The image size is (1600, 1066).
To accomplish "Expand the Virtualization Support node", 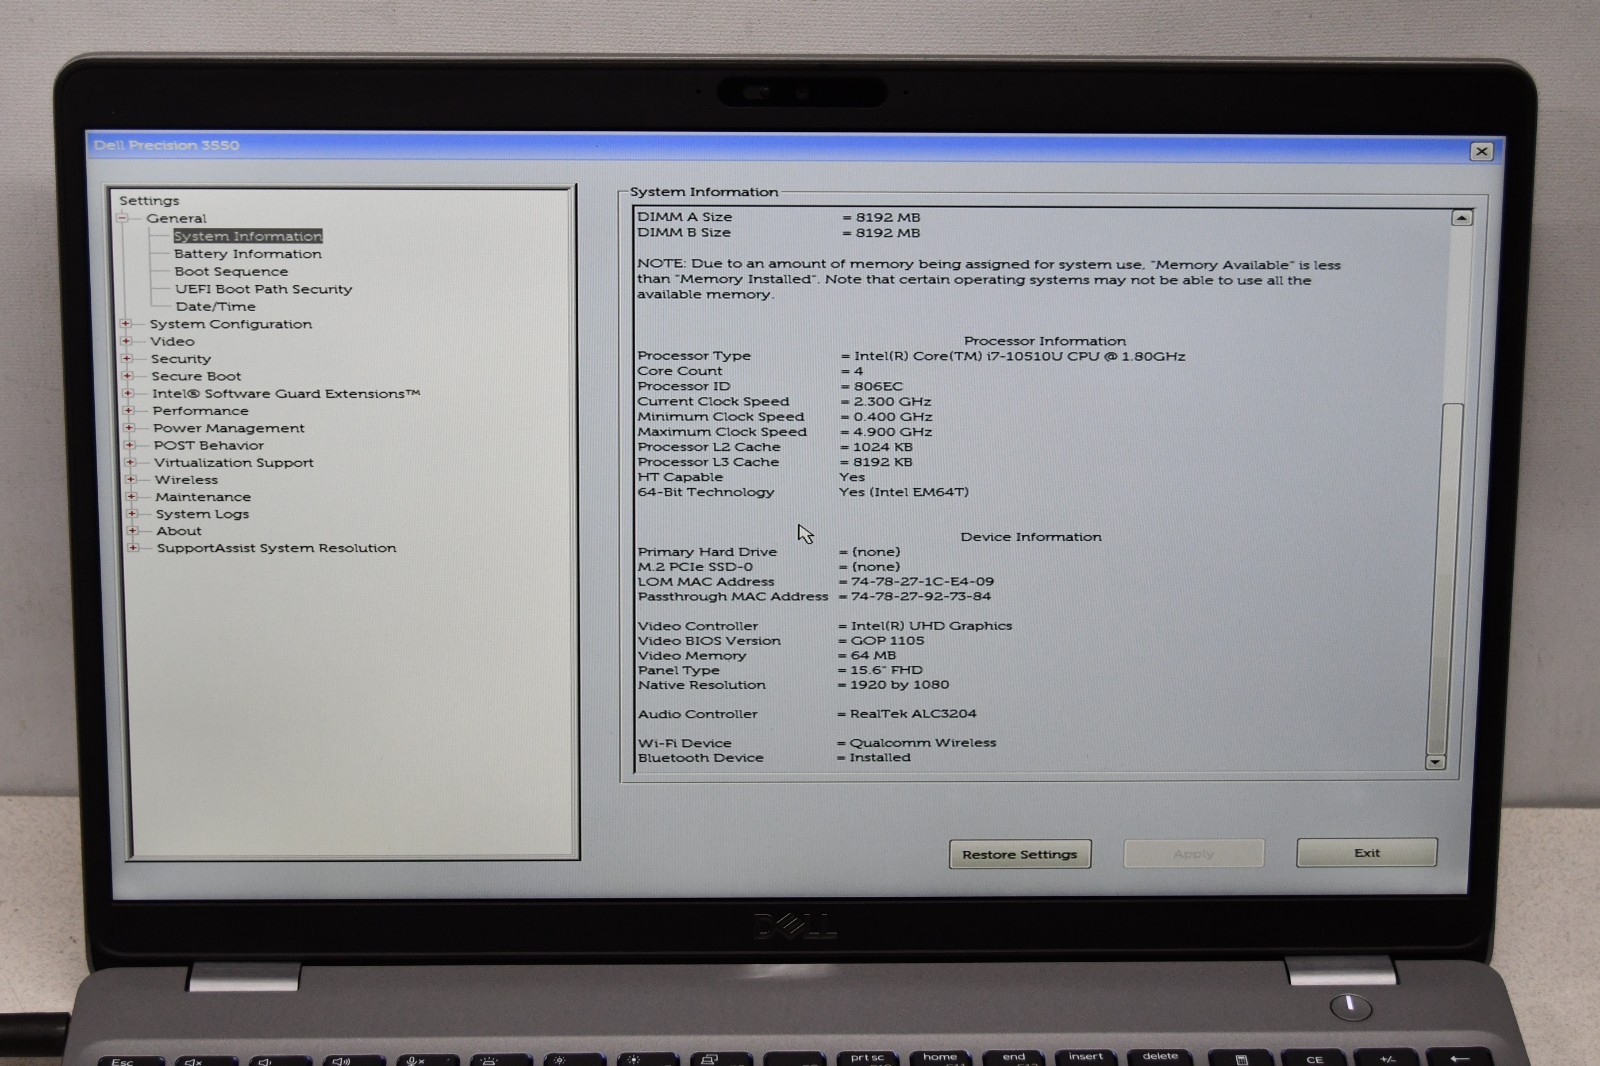I will (130, 462).
